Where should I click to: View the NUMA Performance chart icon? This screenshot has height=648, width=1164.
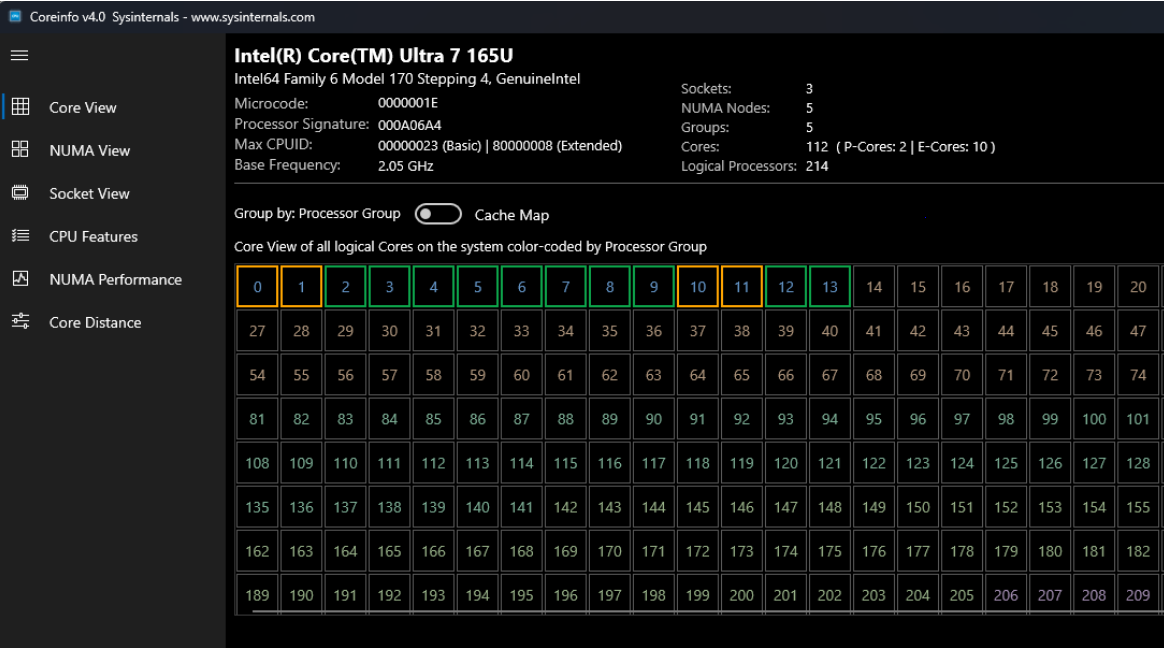tap(20, 279)
